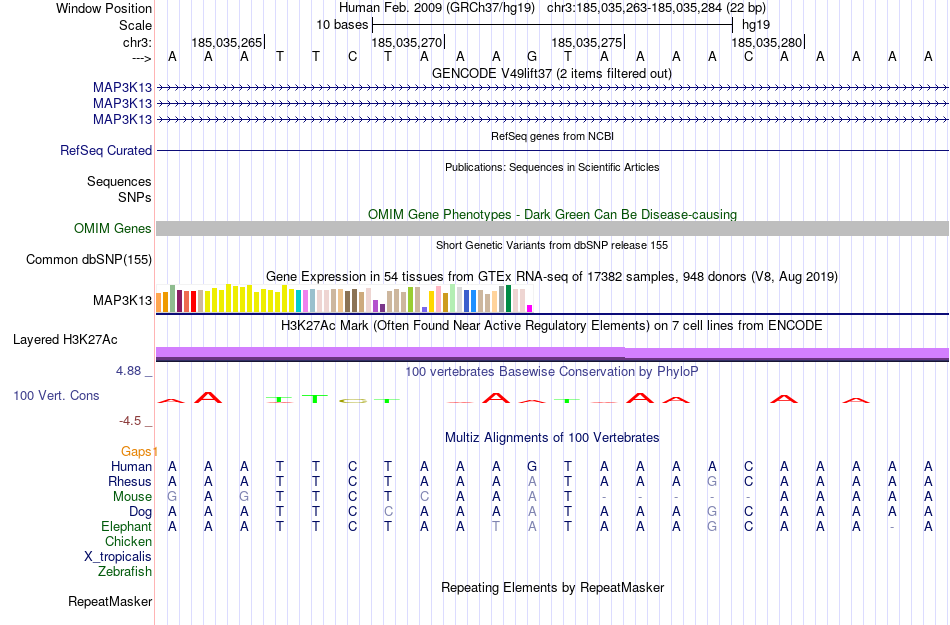The image size is (950, 625).
Task: Click the ---> sequence direction arrow
Action: click(141, 58)
